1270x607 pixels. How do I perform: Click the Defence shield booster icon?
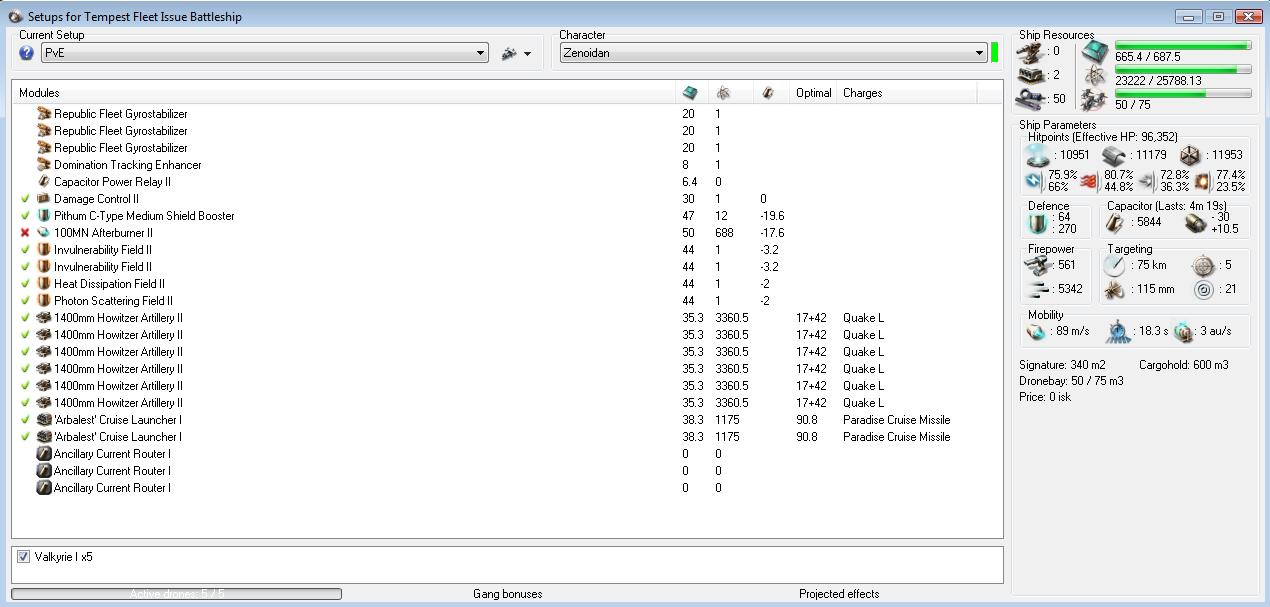tap(1038, 222)
